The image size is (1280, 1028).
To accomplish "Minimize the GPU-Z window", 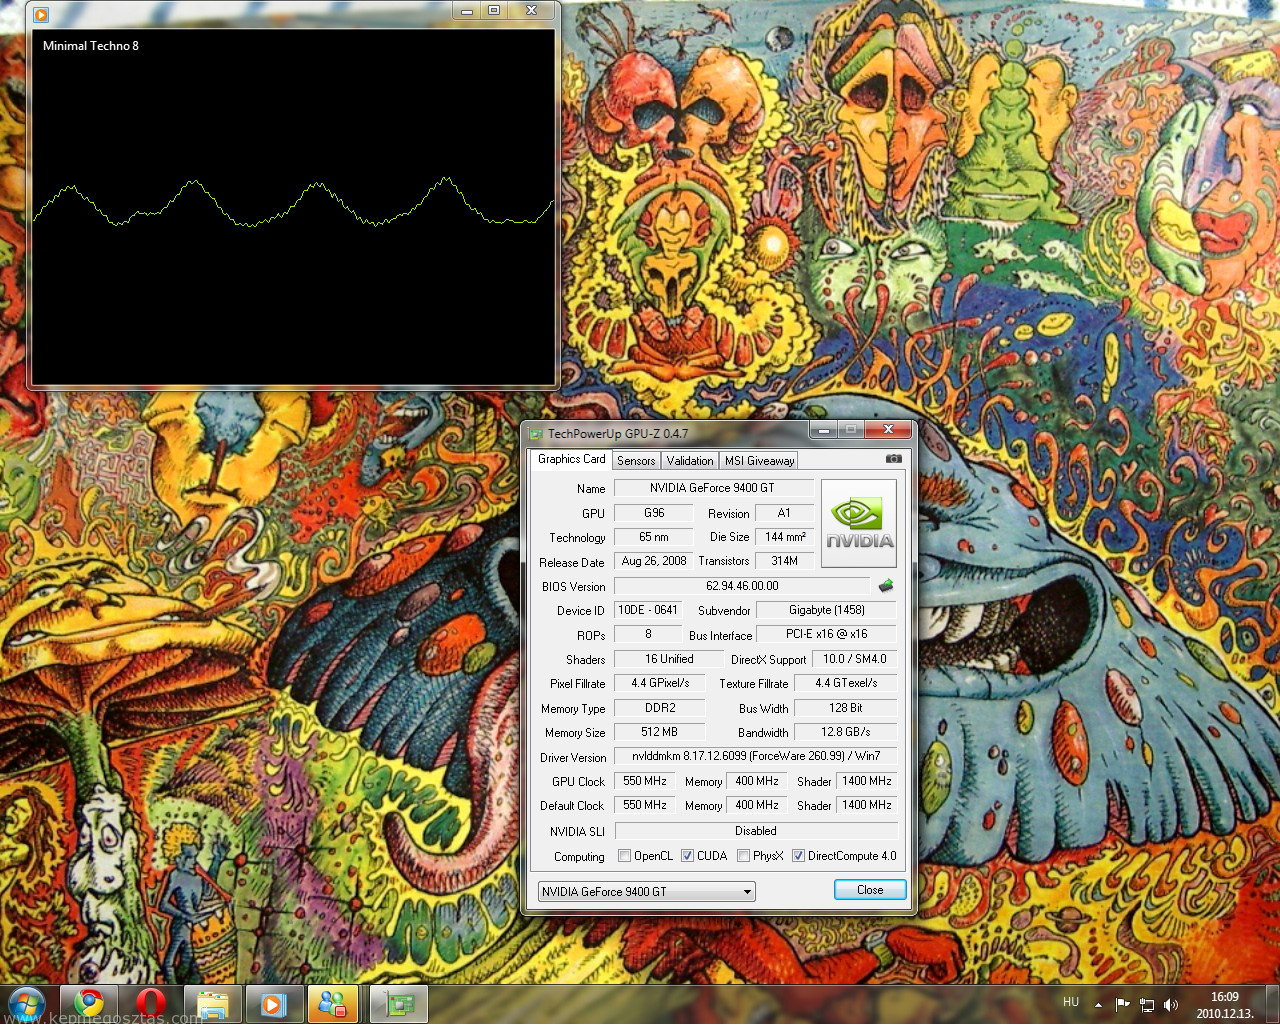I will pyautogui.click(x=823, y=430).
